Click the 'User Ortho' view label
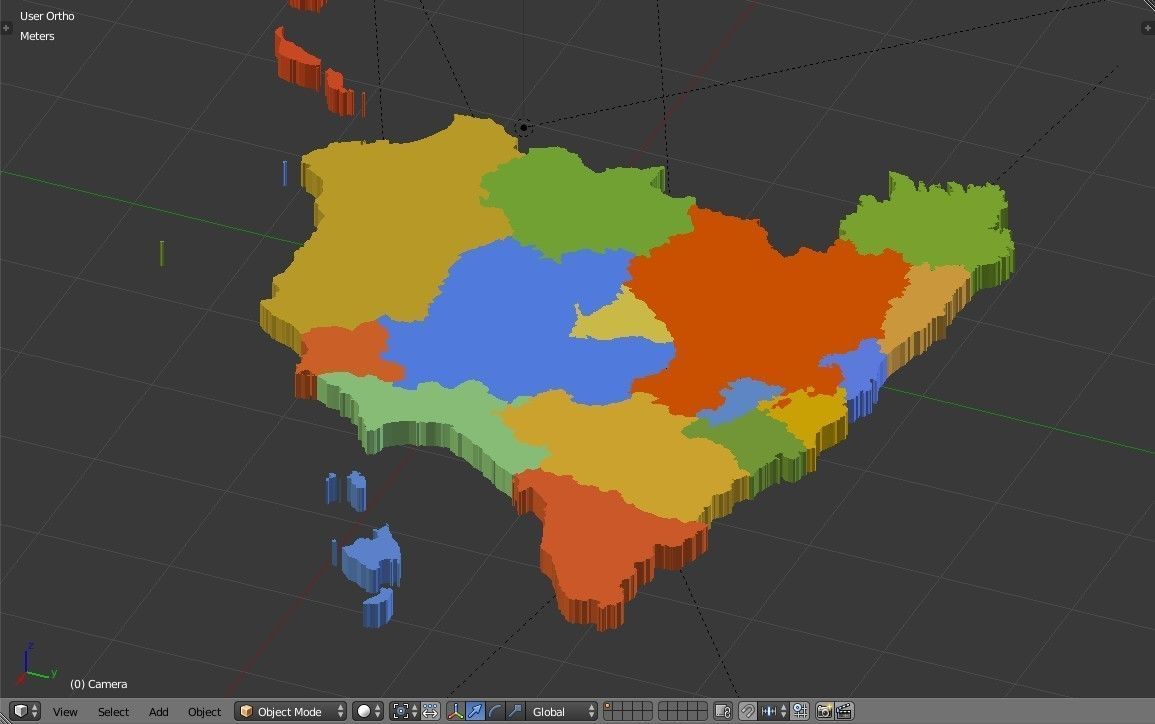Viewport: 1155px width, 724px height. (47, 15)
